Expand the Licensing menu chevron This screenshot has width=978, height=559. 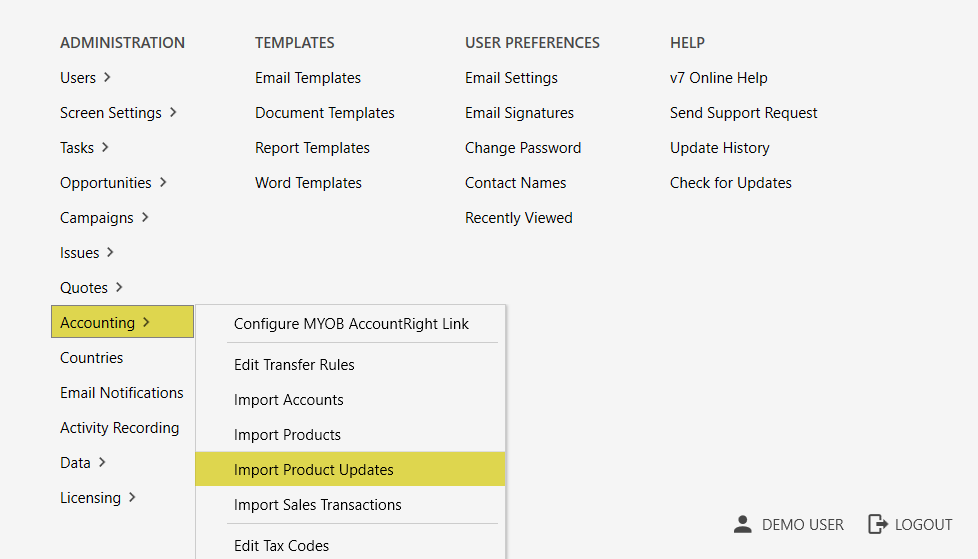click(x=132, y=497)
